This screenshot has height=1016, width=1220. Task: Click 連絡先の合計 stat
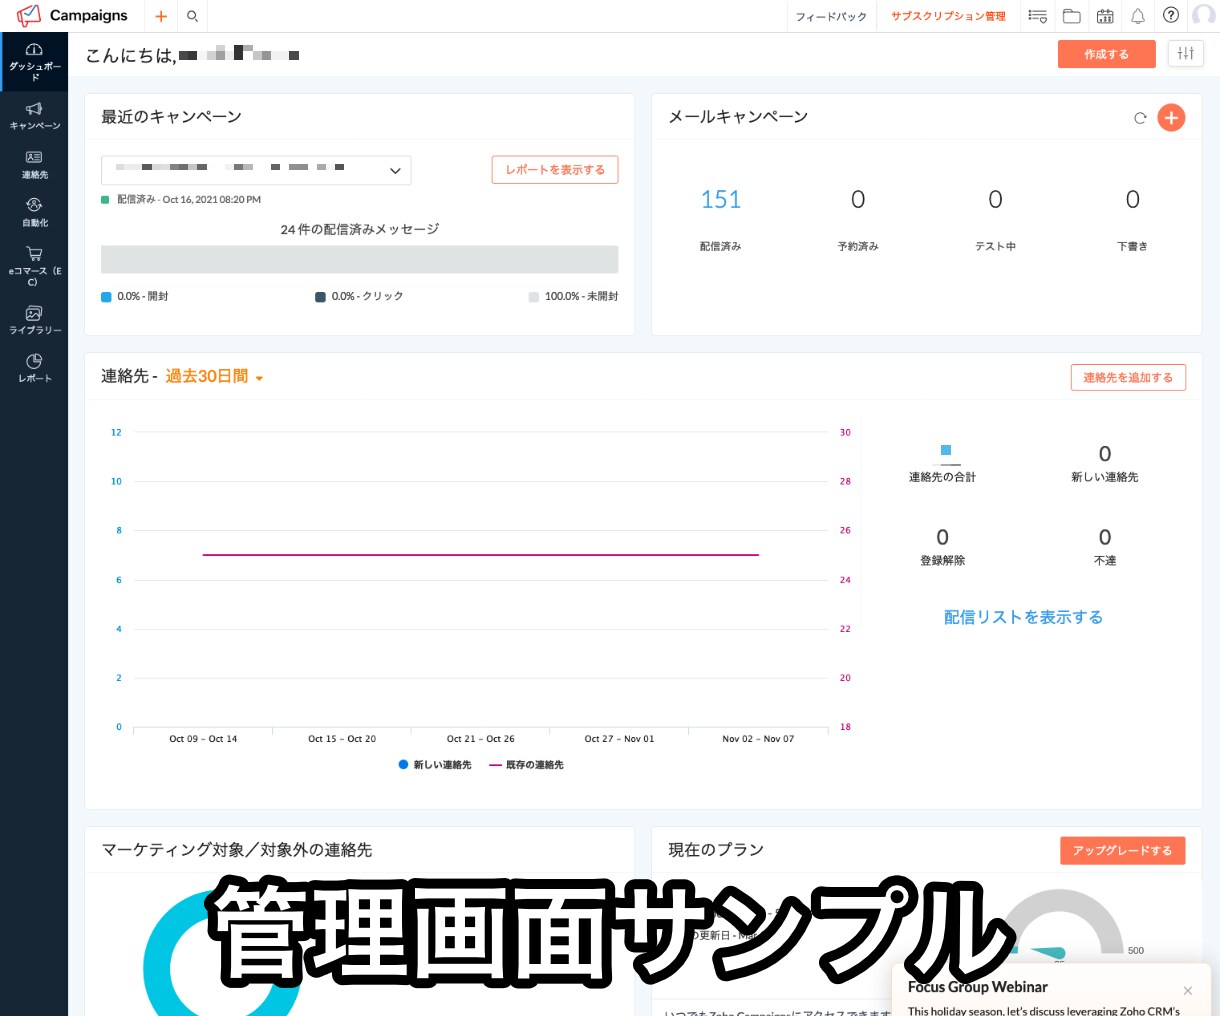click(942, 464)
